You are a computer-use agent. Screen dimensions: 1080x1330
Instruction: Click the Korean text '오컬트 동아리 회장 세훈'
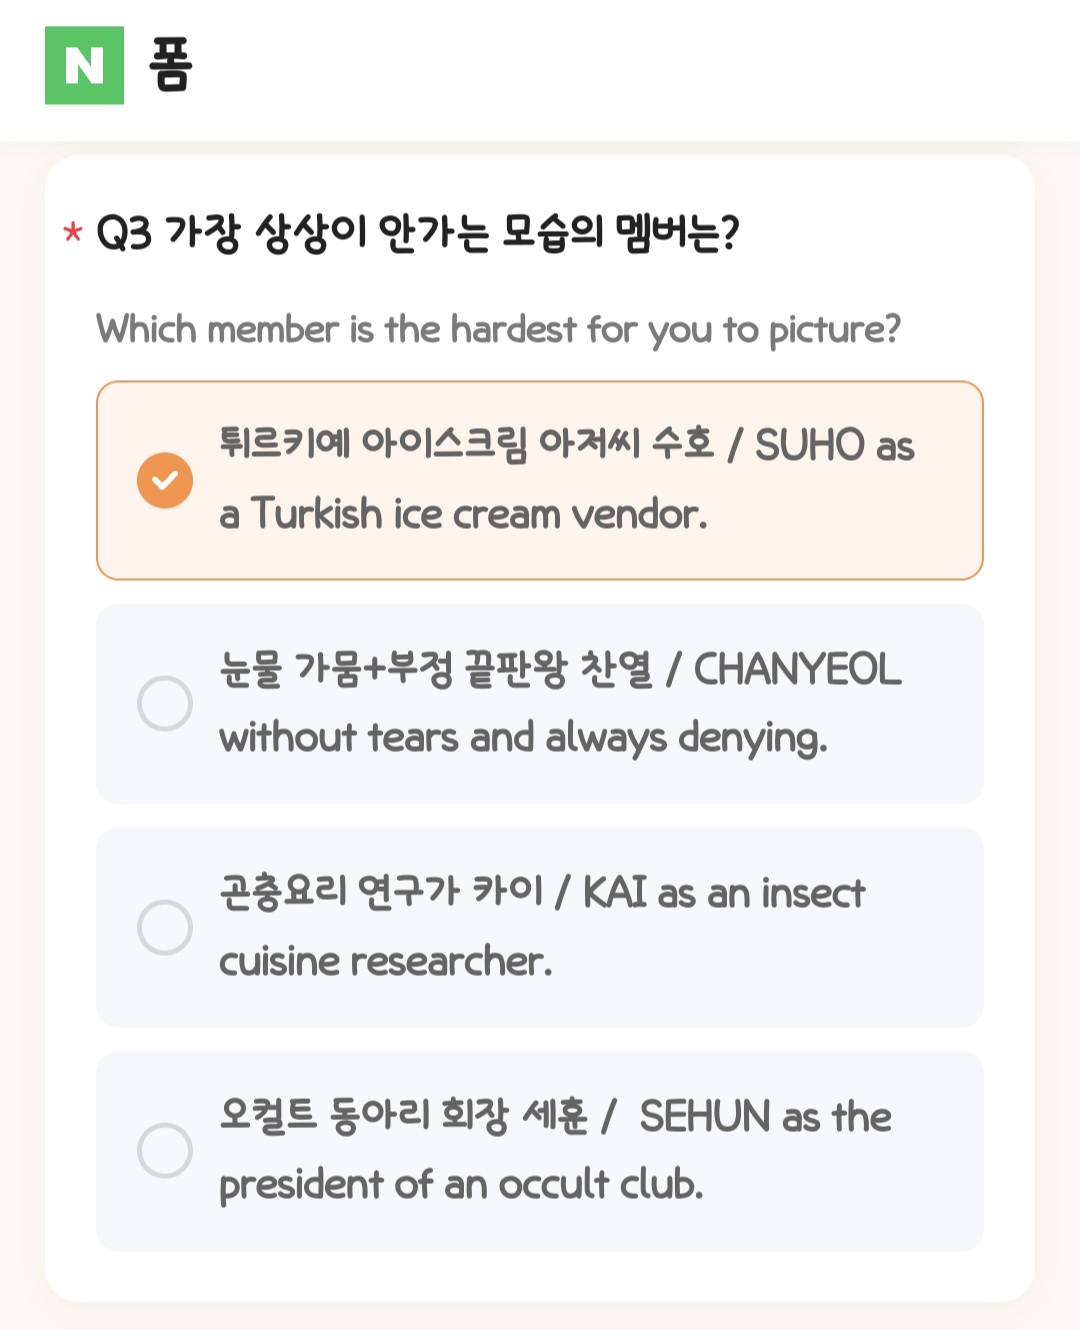pos(403,1115)
